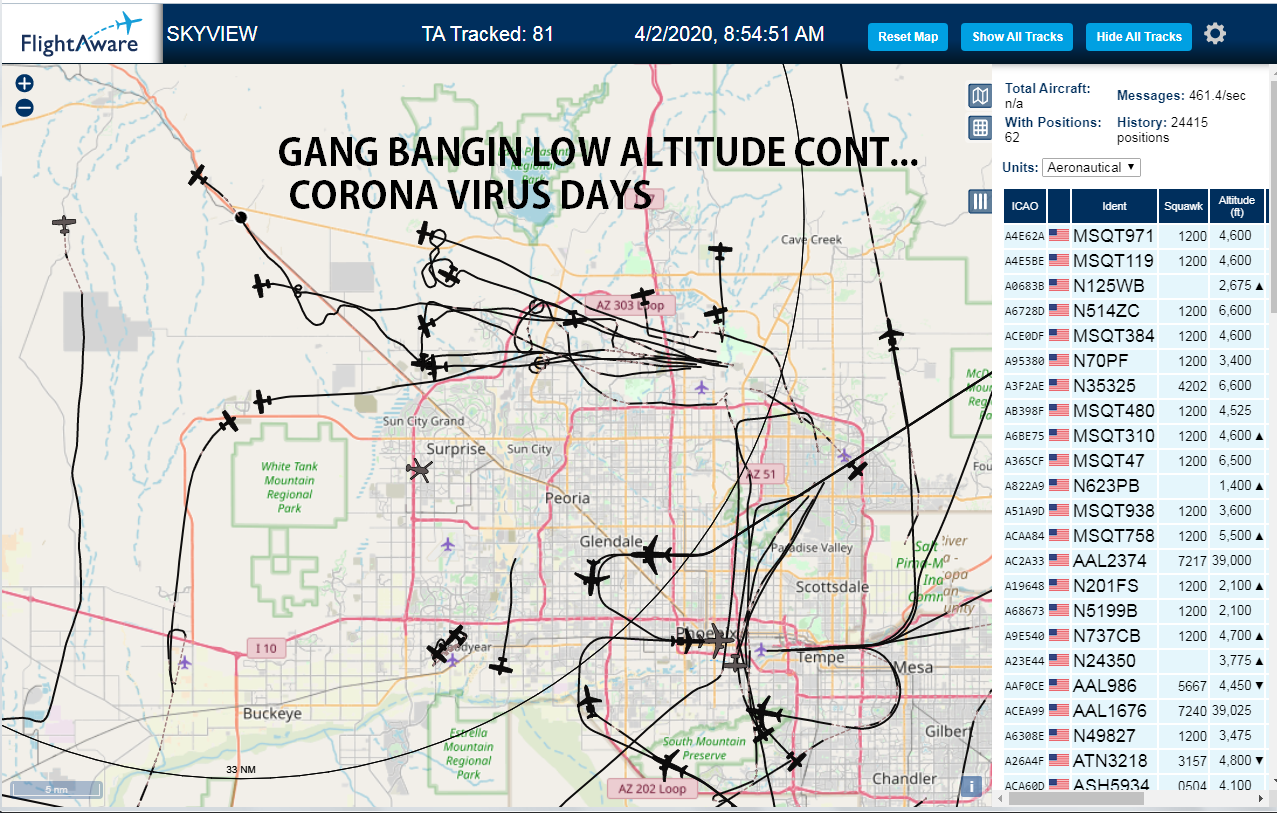
Task: Toggle the map view sidebar icon
Action: click(x=980, y=96)
